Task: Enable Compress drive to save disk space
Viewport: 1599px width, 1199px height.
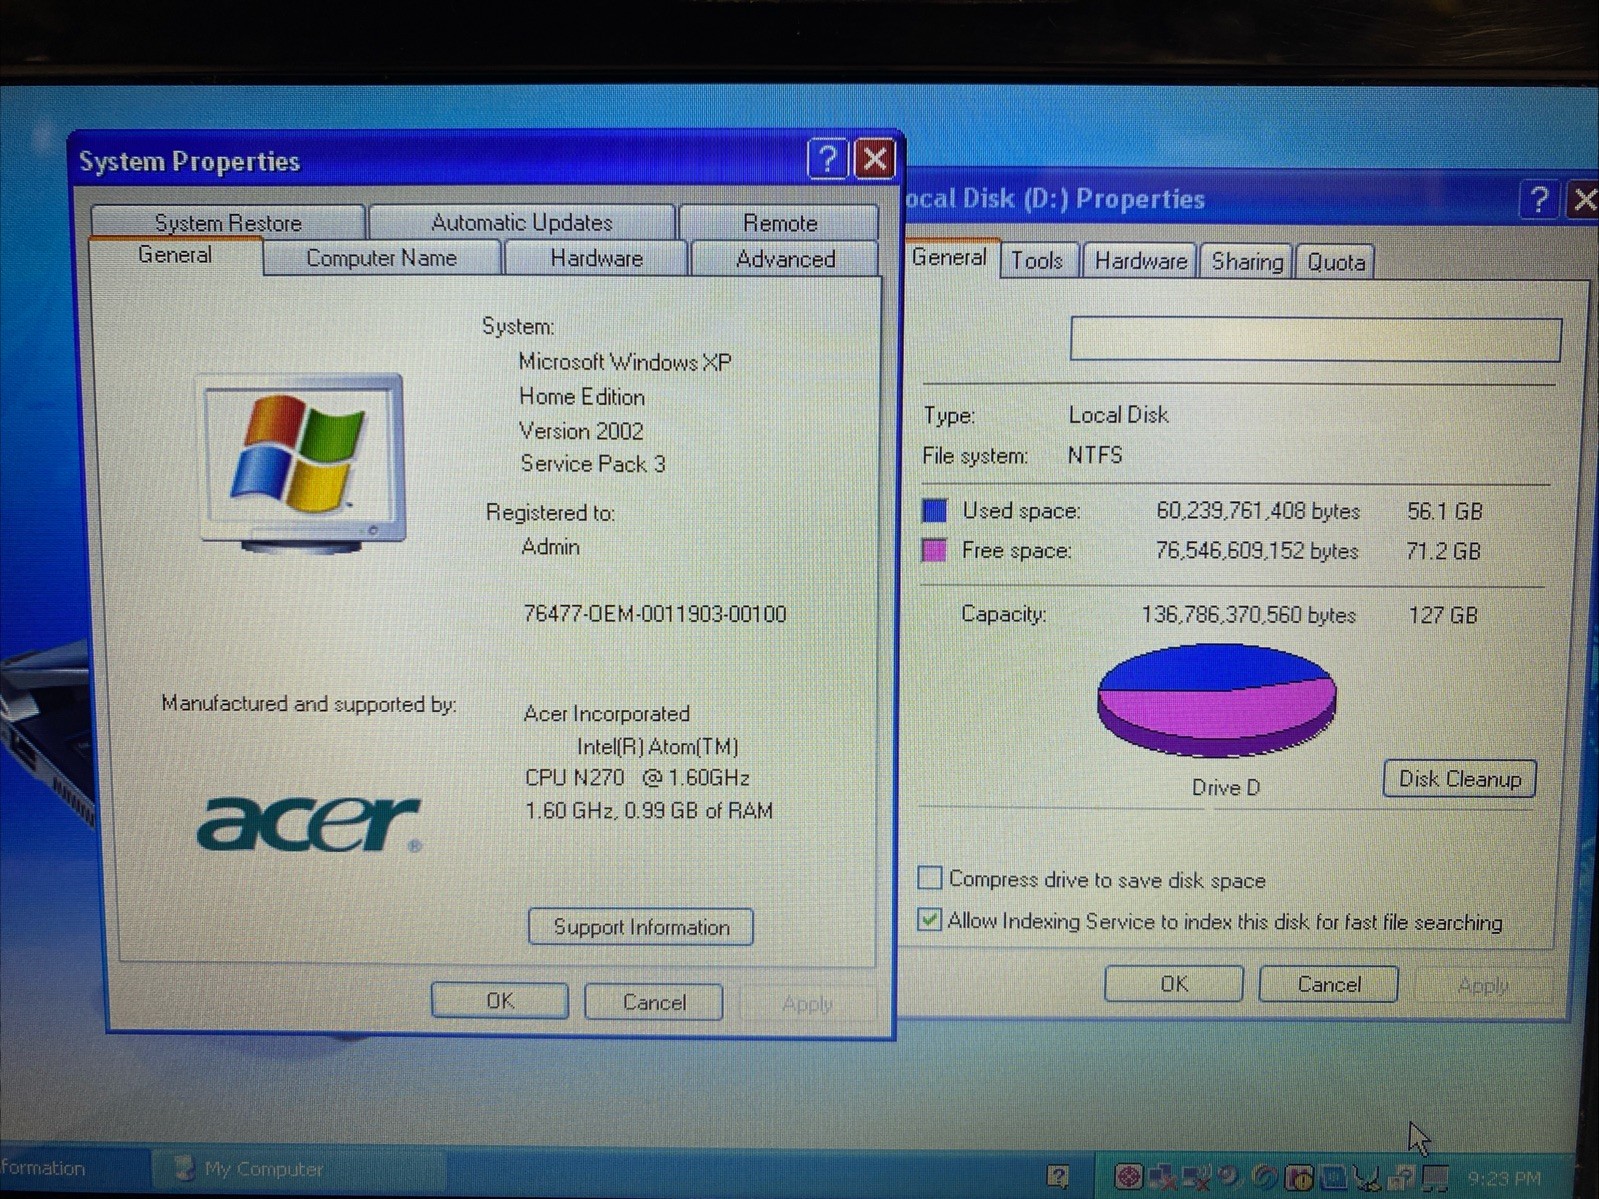Action: coord(930,879)
